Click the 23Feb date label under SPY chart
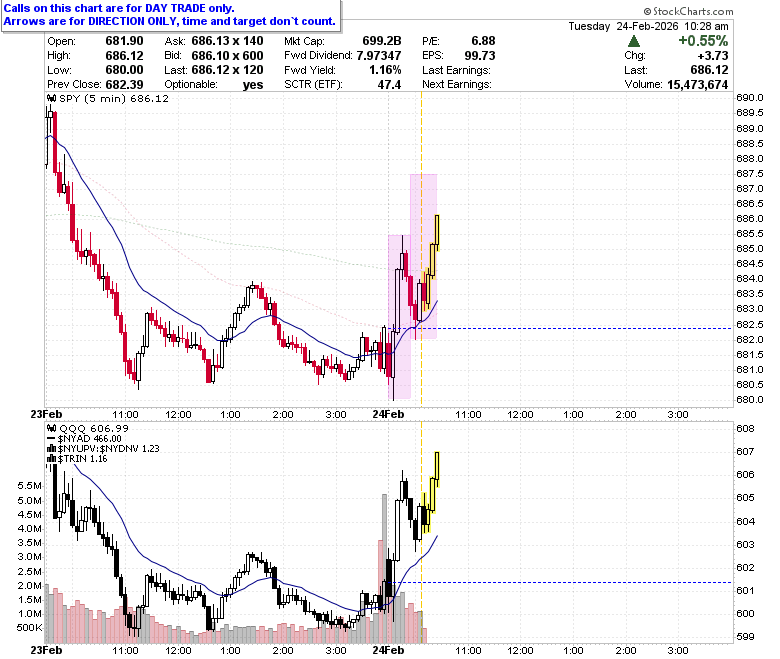 coord(47,414)
